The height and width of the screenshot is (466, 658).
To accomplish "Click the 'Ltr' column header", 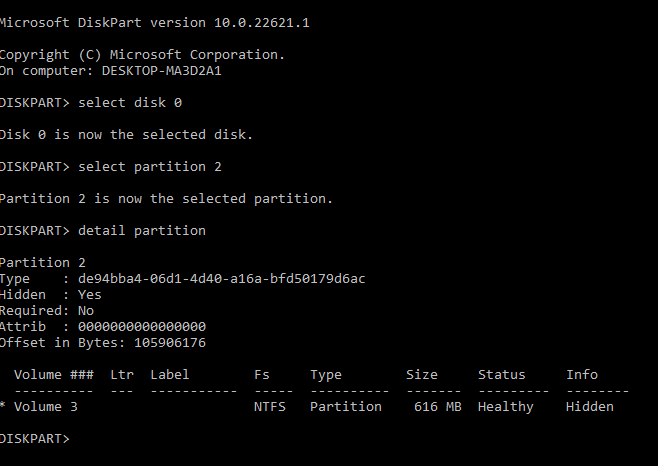I will [122, 375].
